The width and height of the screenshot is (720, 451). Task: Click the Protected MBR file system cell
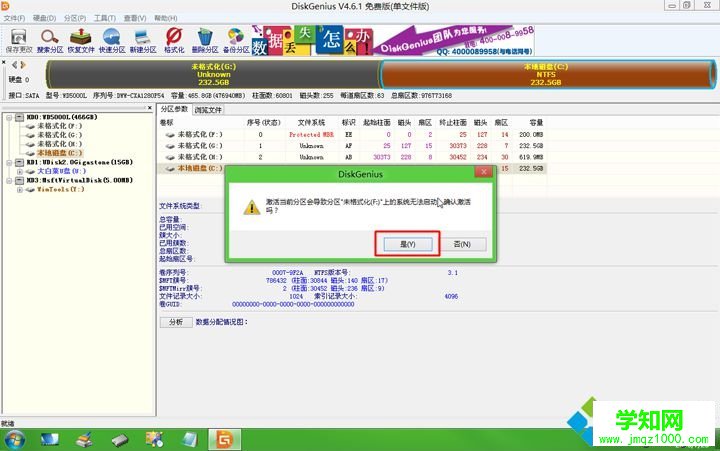pyautogui.click(x=311, y=135)
